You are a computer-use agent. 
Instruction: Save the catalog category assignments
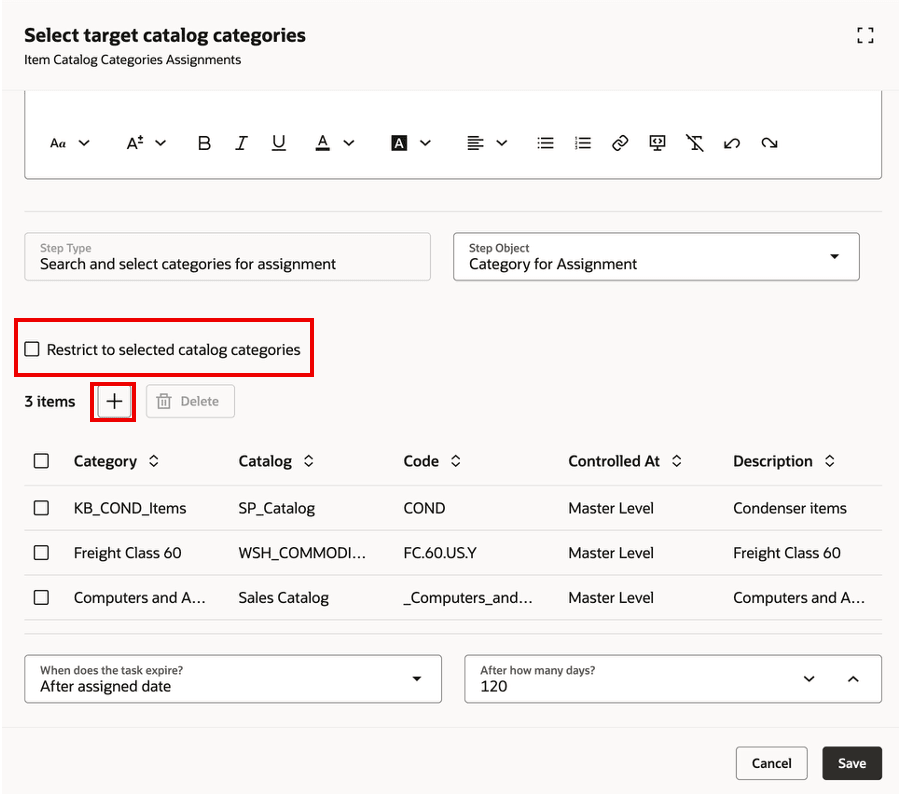[x=852, y=763]
